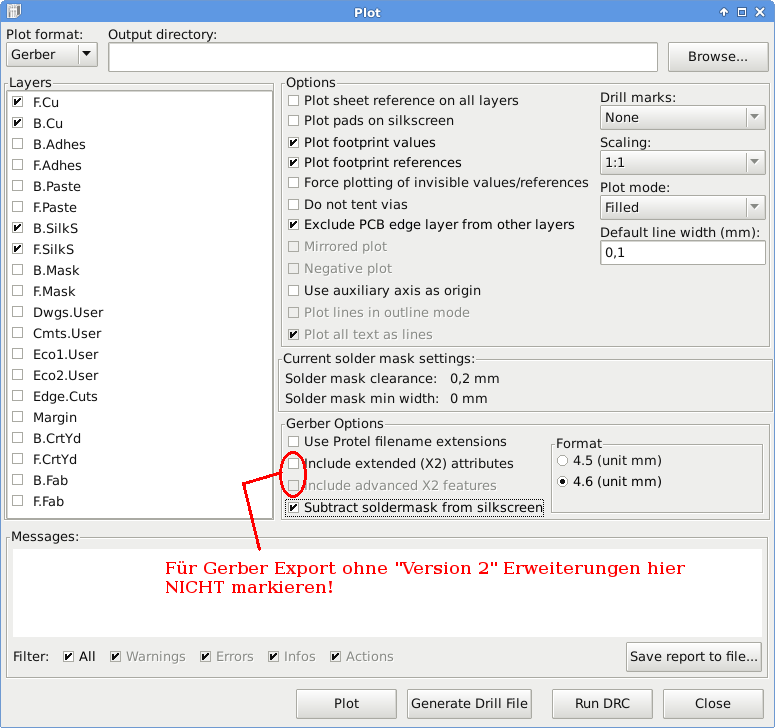Click the Generate Drill File button

tap(470, 704)
